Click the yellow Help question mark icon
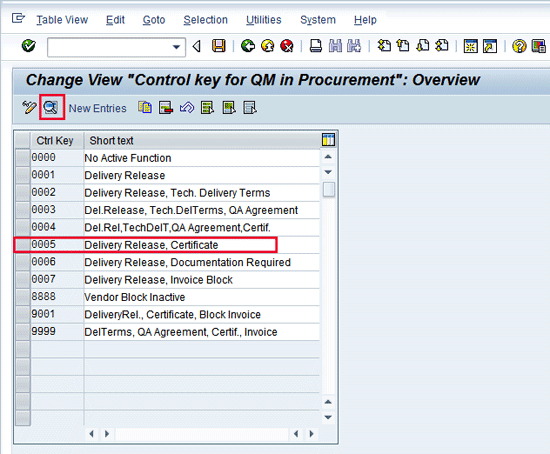The width and height of the screenshot is (550, 454). (x=519, y=46)
